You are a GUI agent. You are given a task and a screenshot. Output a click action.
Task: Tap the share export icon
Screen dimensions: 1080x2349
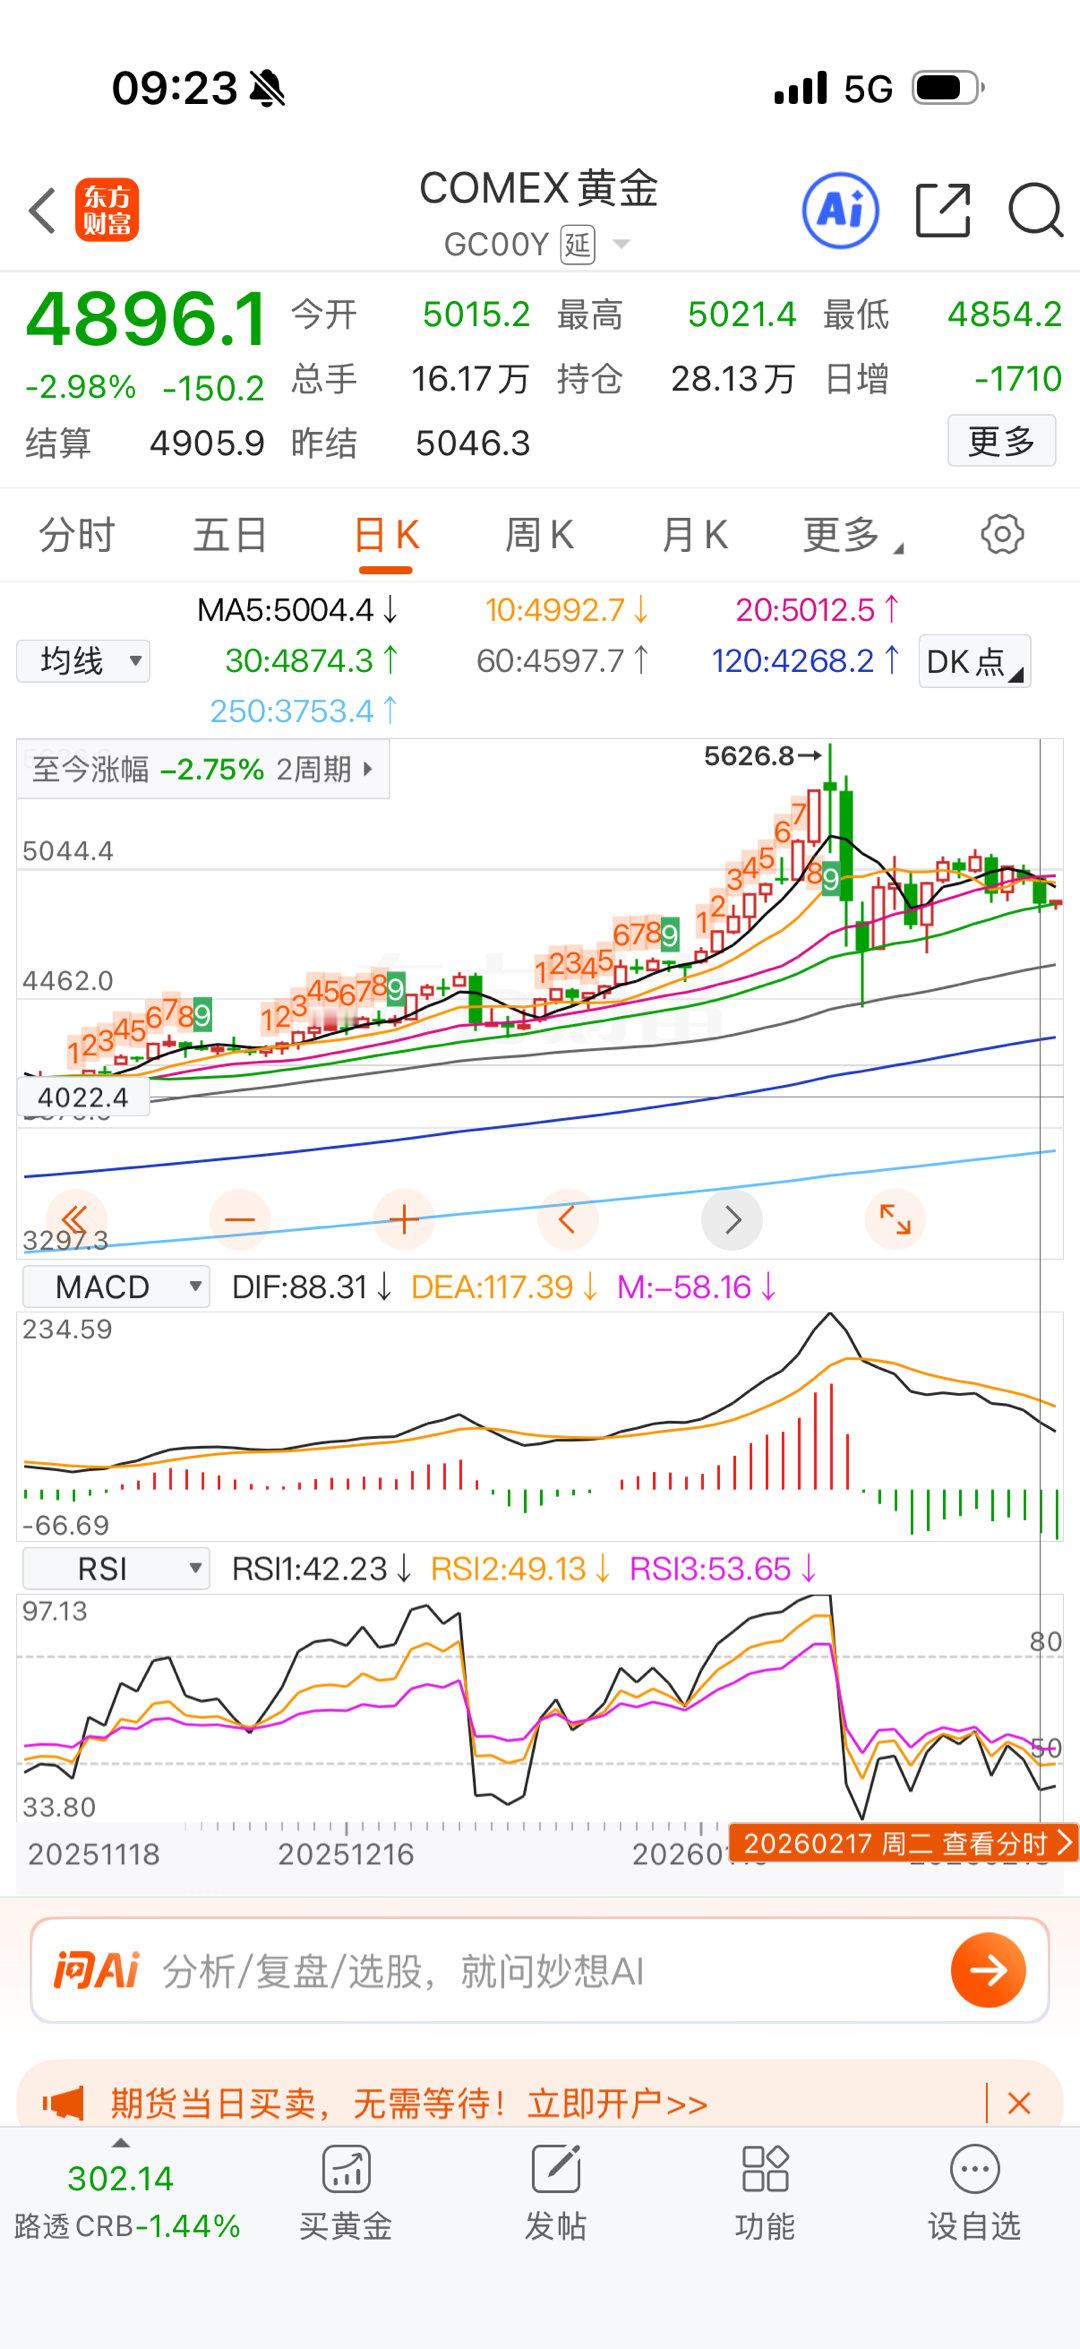coord(943,210)
